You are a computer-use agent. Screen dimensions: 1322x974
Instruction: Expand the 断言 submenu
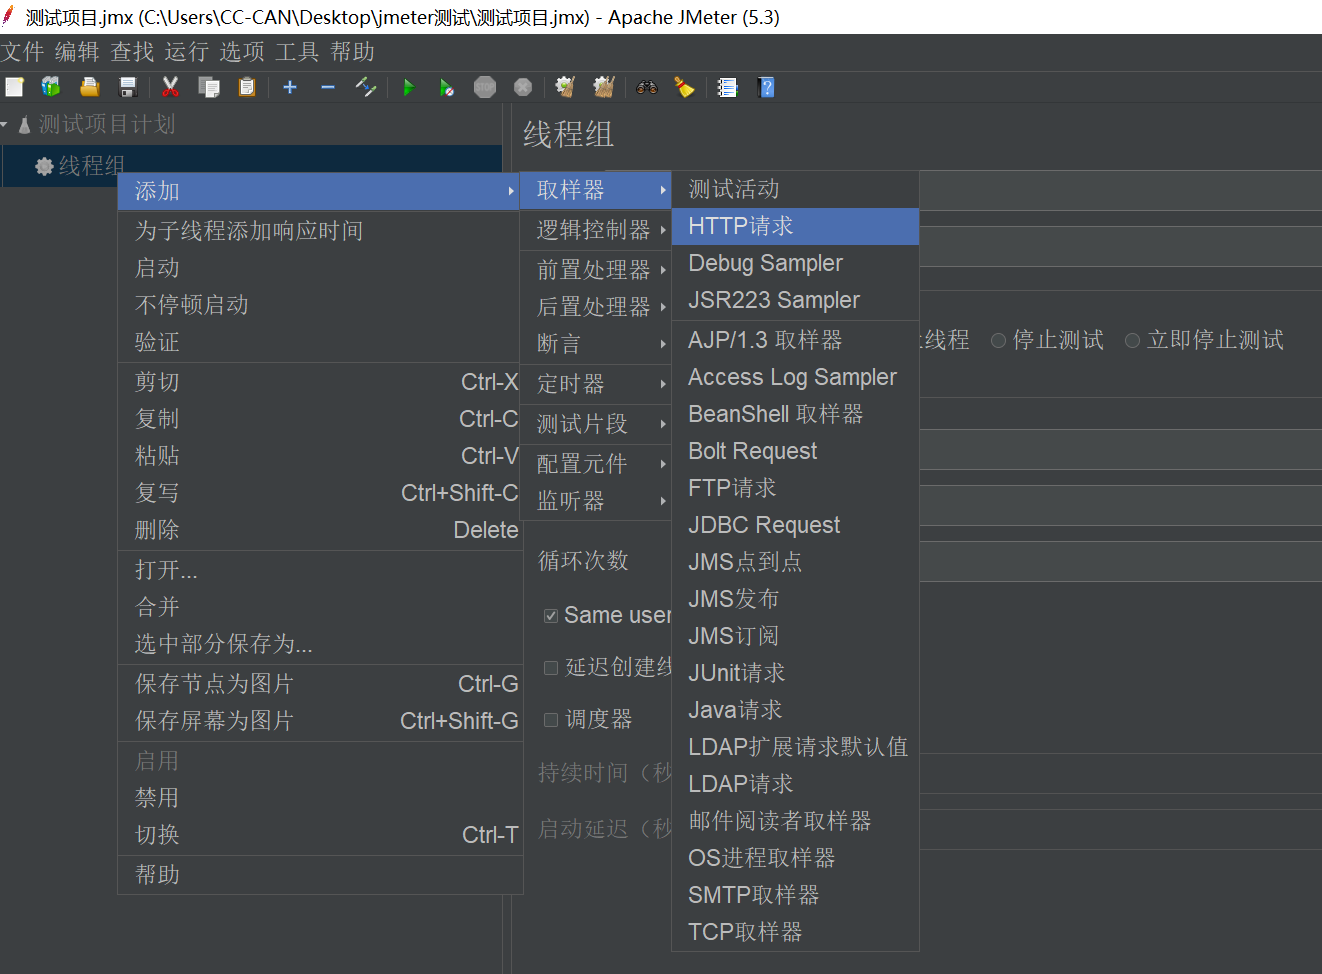pos(596,344)
